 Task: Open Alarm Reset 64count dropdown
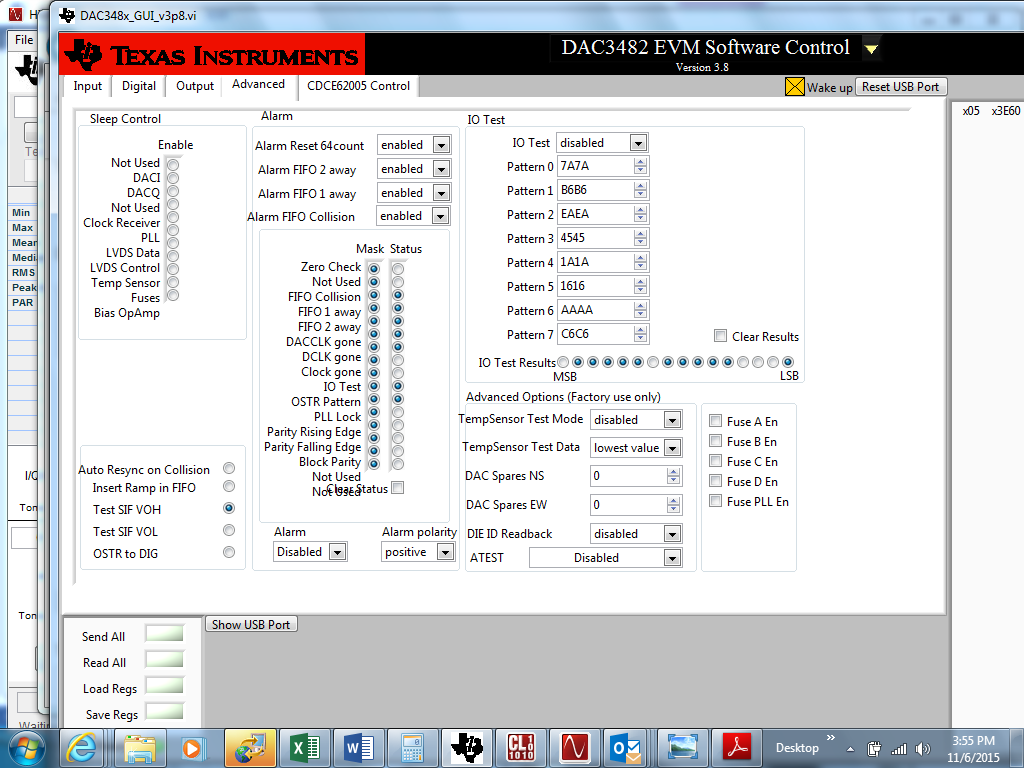click(x=441, y=145)
